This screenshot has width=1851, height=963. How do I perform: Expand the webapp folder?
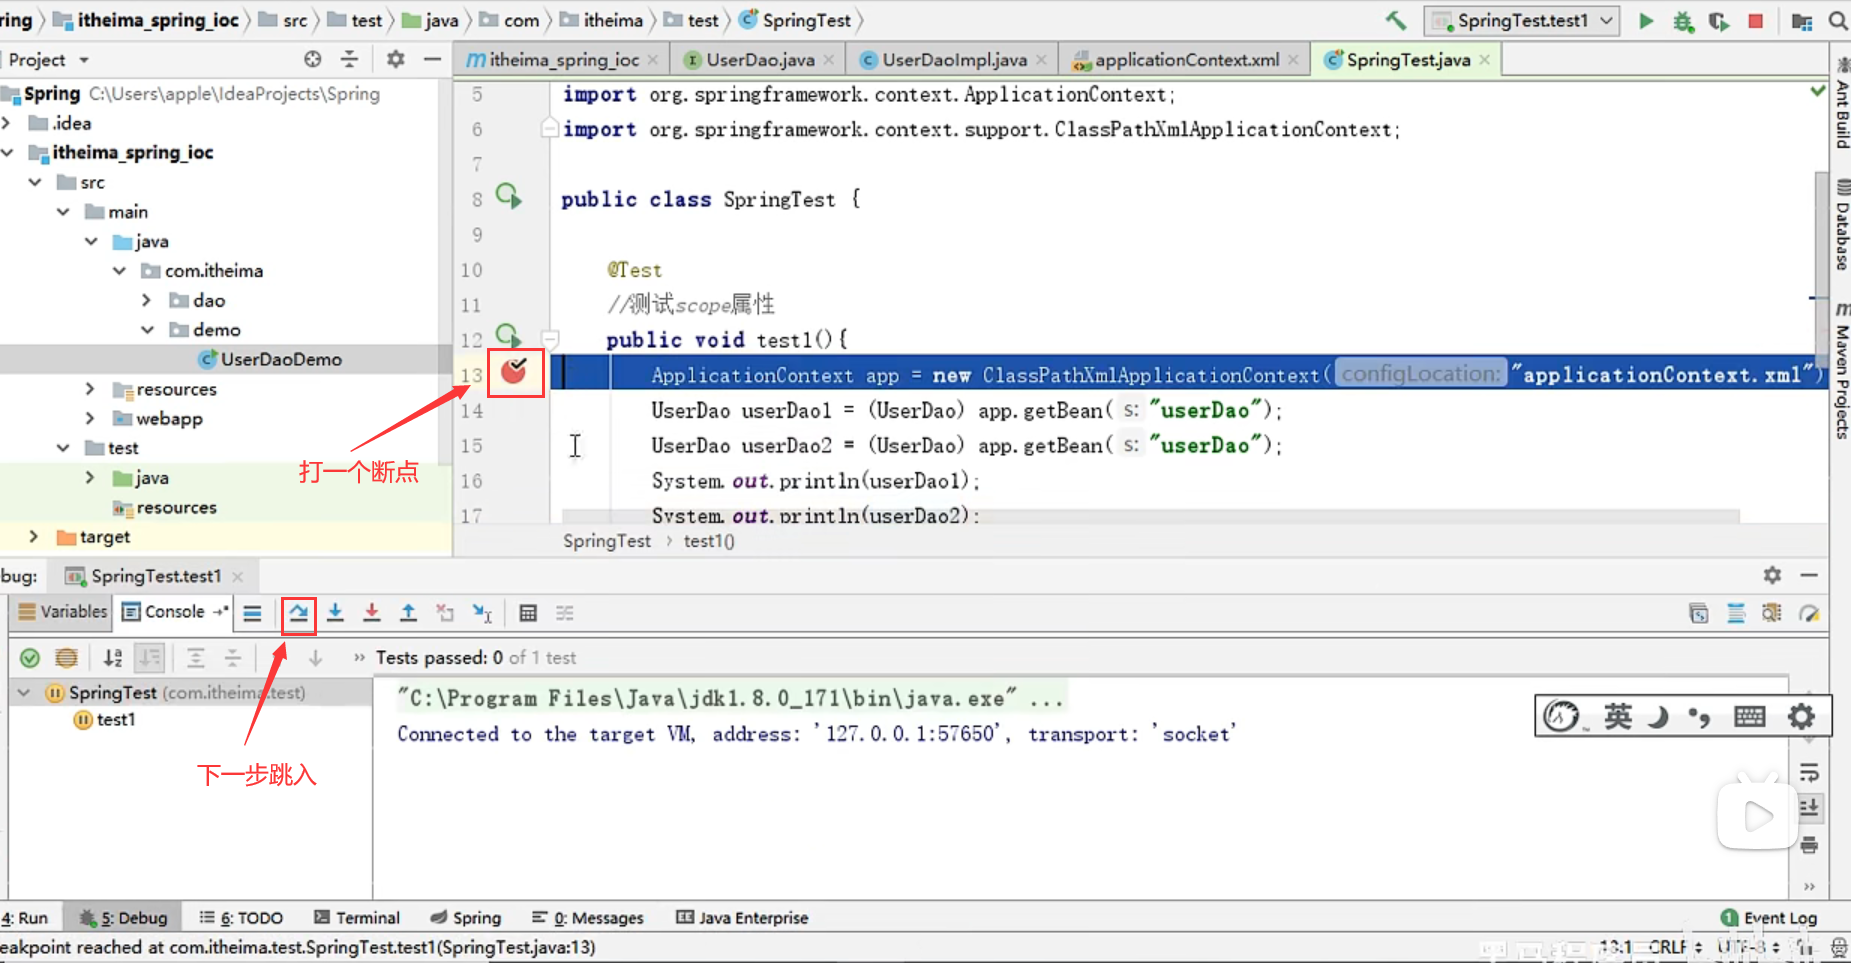pos(91,418)
